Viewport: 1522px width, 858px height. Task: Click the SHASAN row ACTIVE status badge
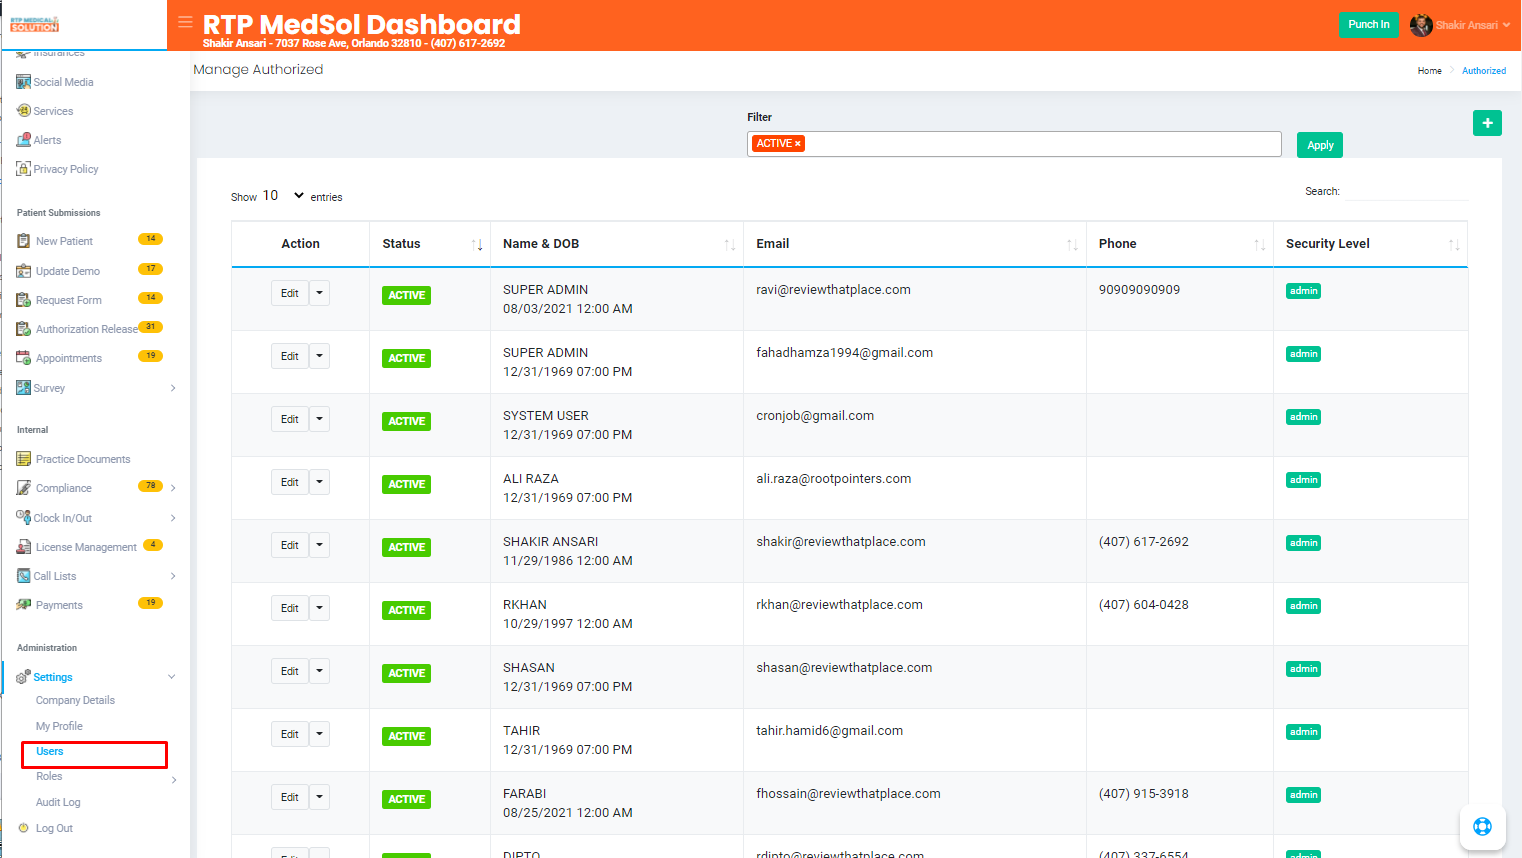click(407, 673)
